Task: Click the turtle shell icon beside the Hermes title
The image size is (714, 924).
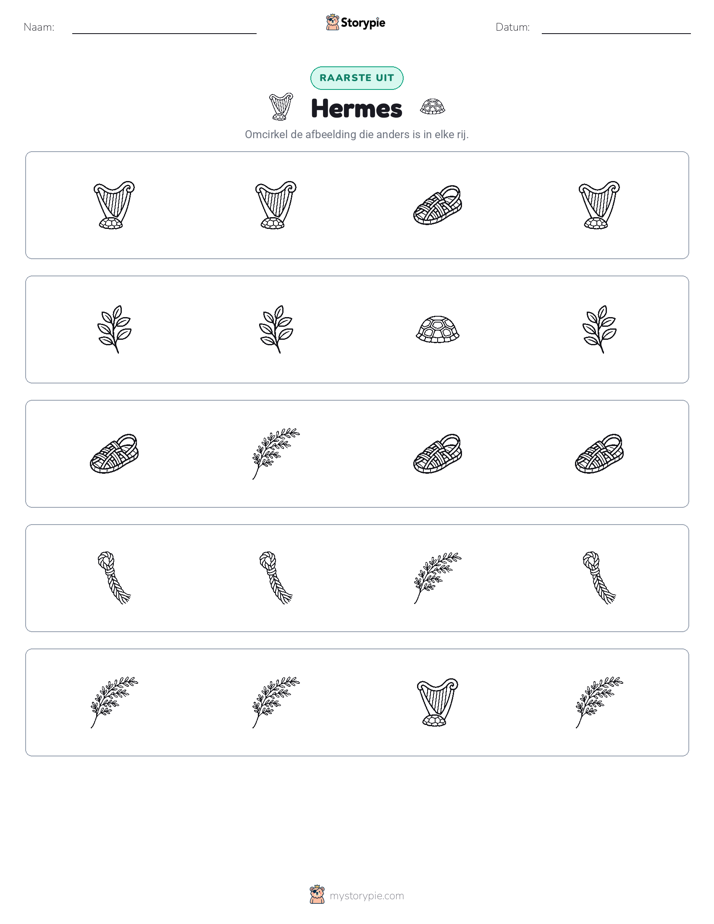Action: point(433,107)
